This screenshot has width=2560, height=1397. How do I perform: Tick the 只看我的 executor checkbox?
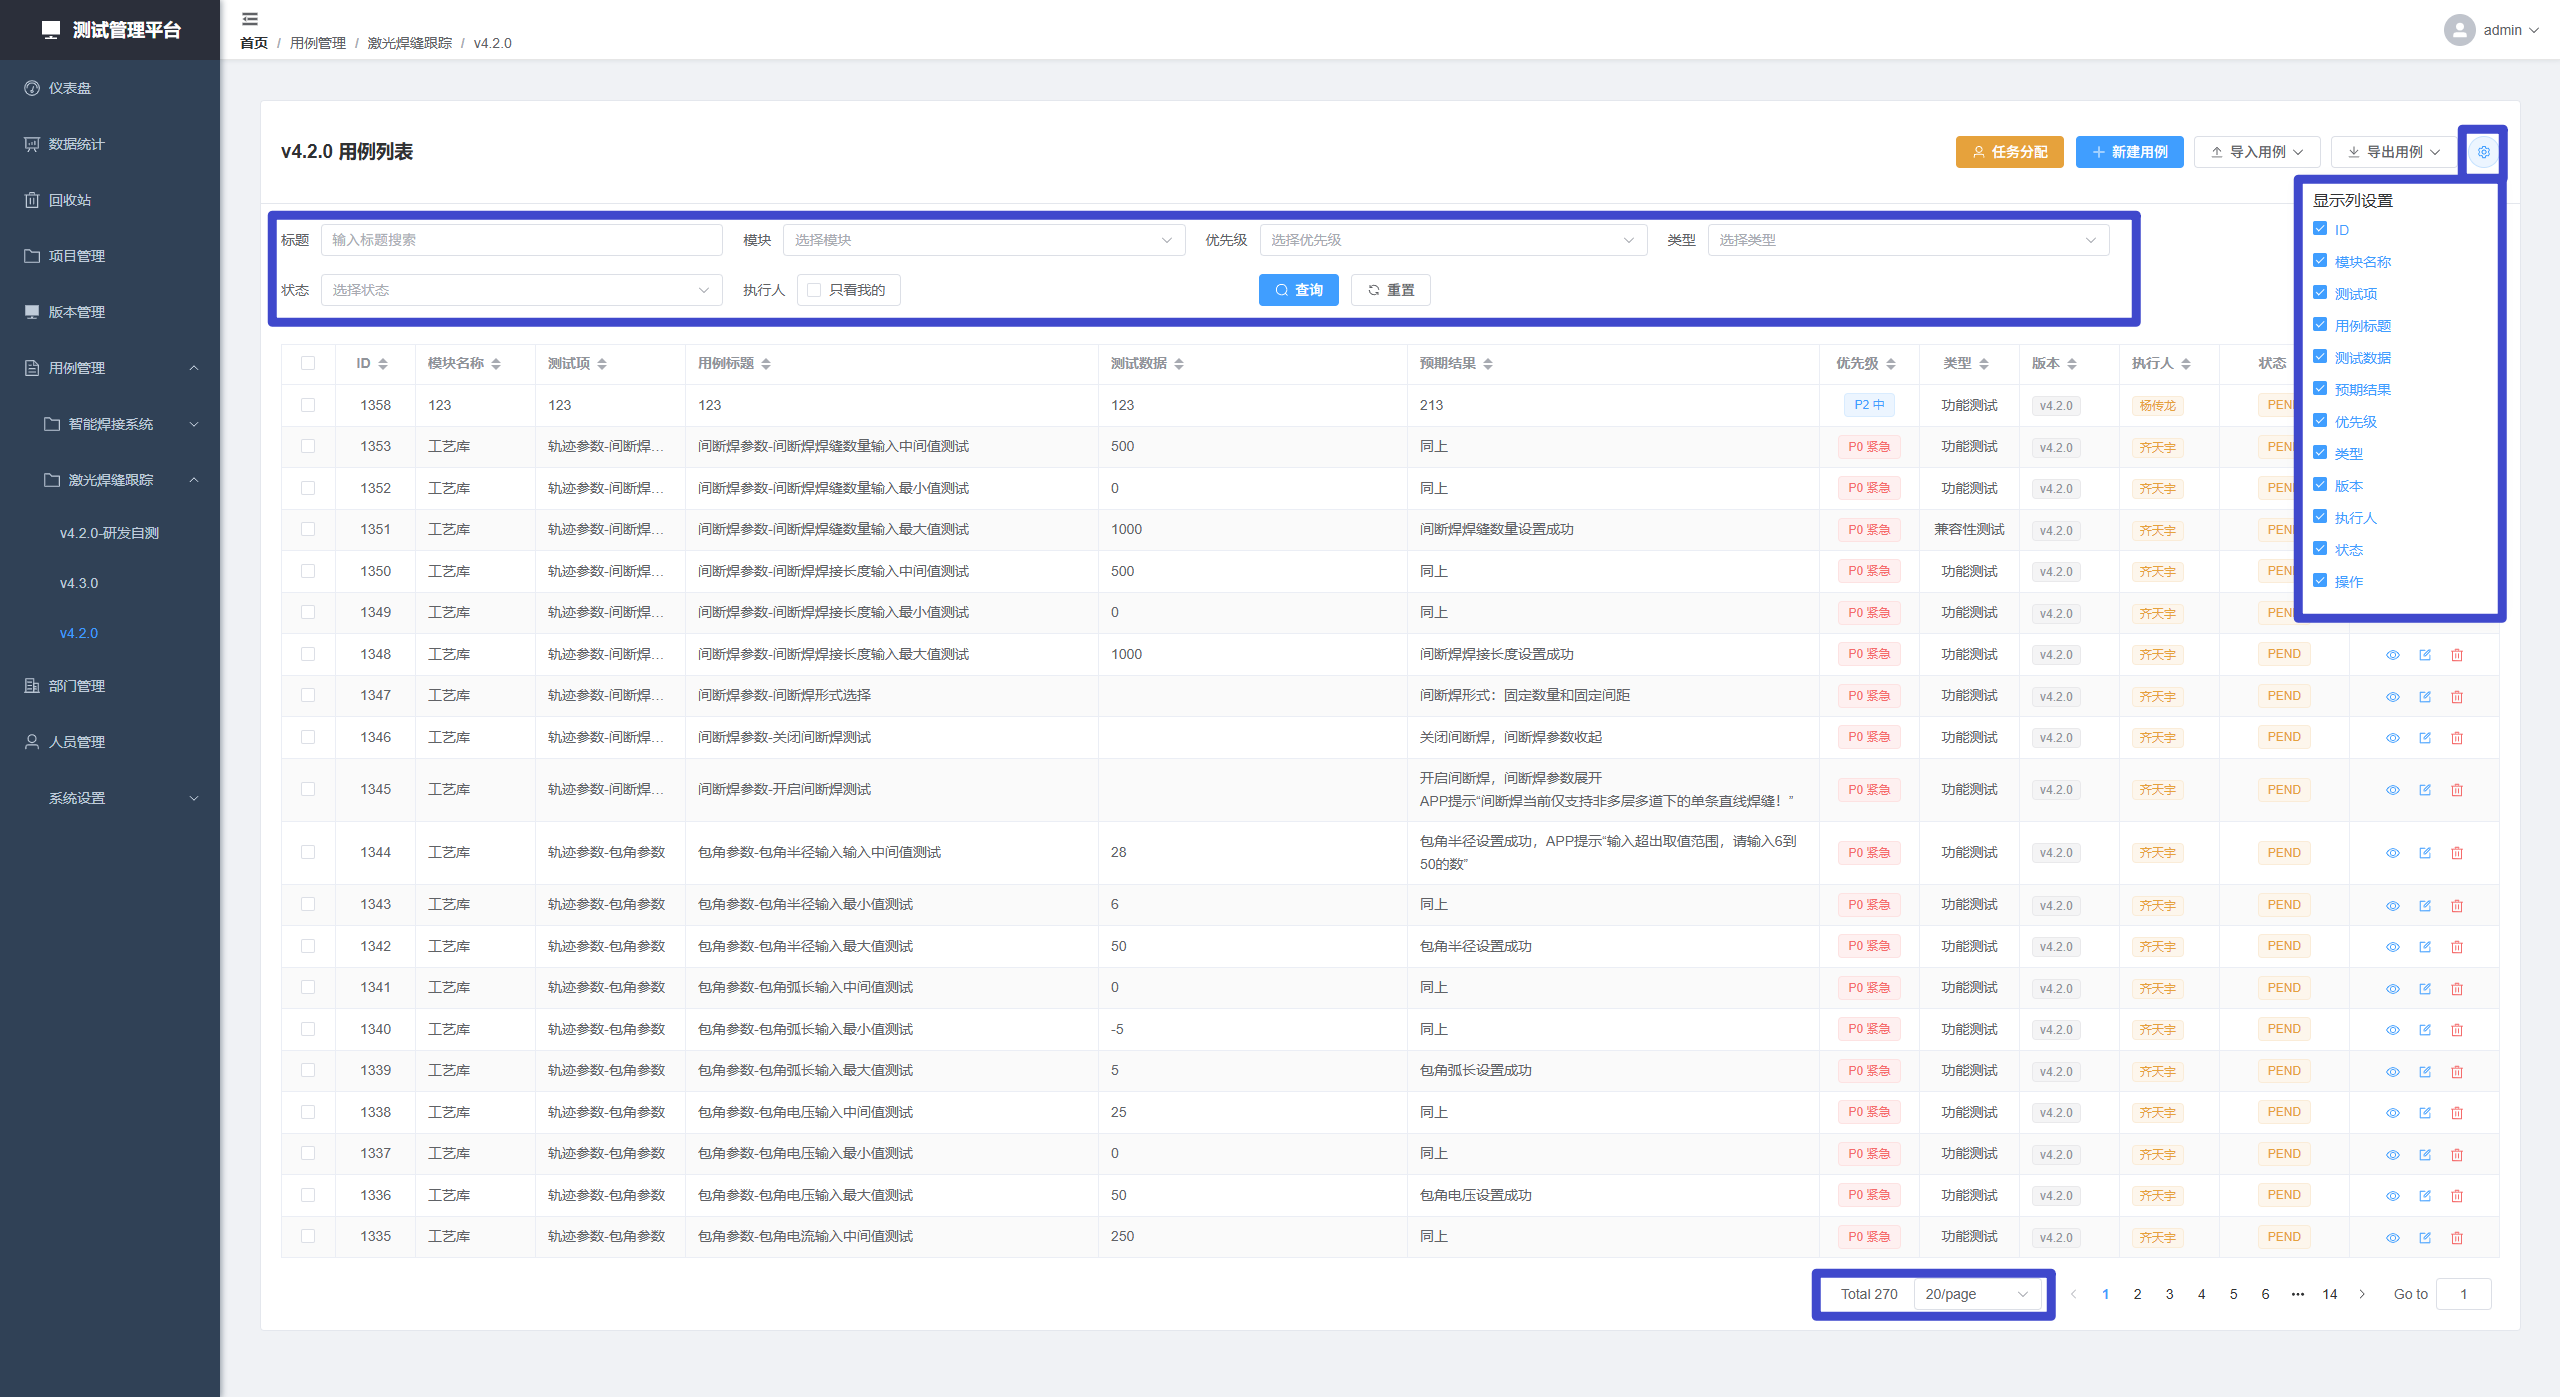[814, 290]
